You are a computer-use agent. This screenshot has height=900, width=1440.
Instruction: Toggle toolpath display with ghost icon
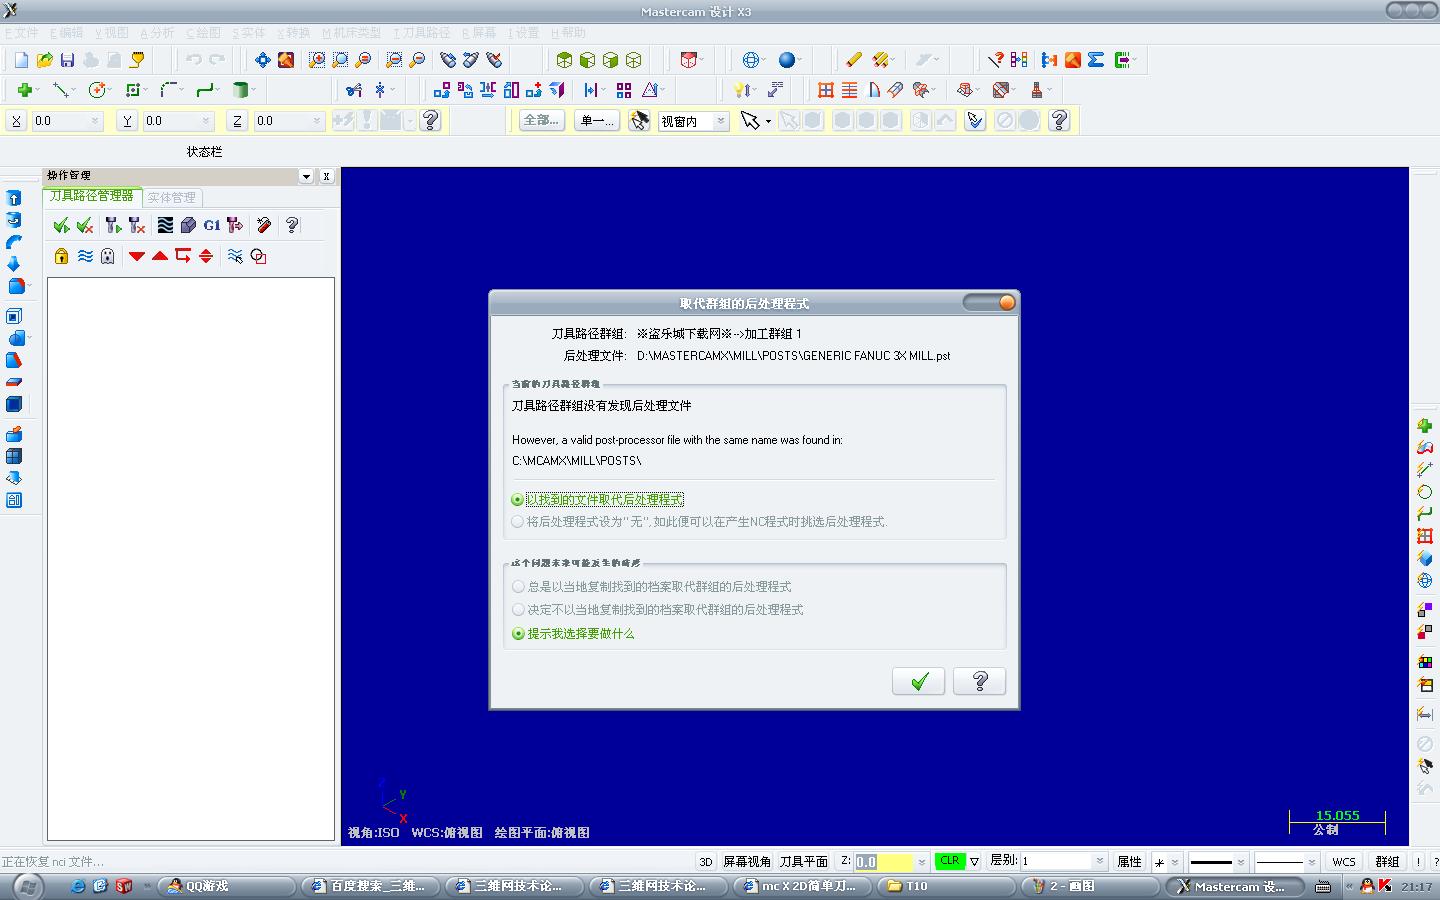pyautogui.click(x=108, y=256)
